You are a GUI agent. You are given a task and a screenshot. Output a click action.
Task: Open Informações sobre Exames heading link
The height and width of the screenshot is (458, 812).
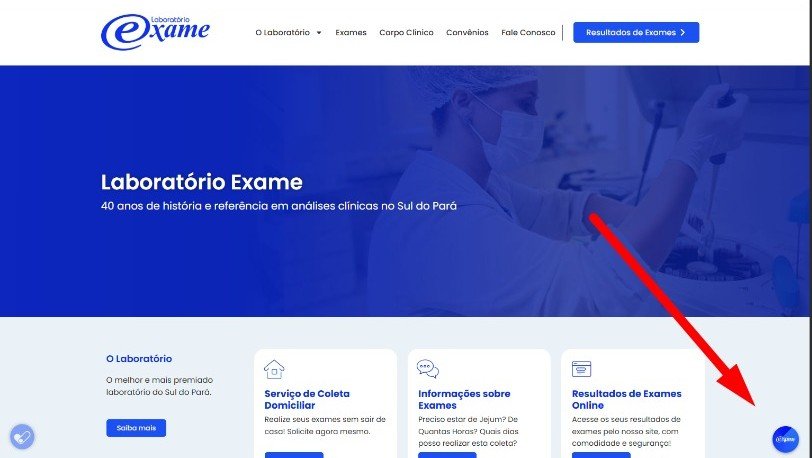pyautogui.click(x=464, y=399)
